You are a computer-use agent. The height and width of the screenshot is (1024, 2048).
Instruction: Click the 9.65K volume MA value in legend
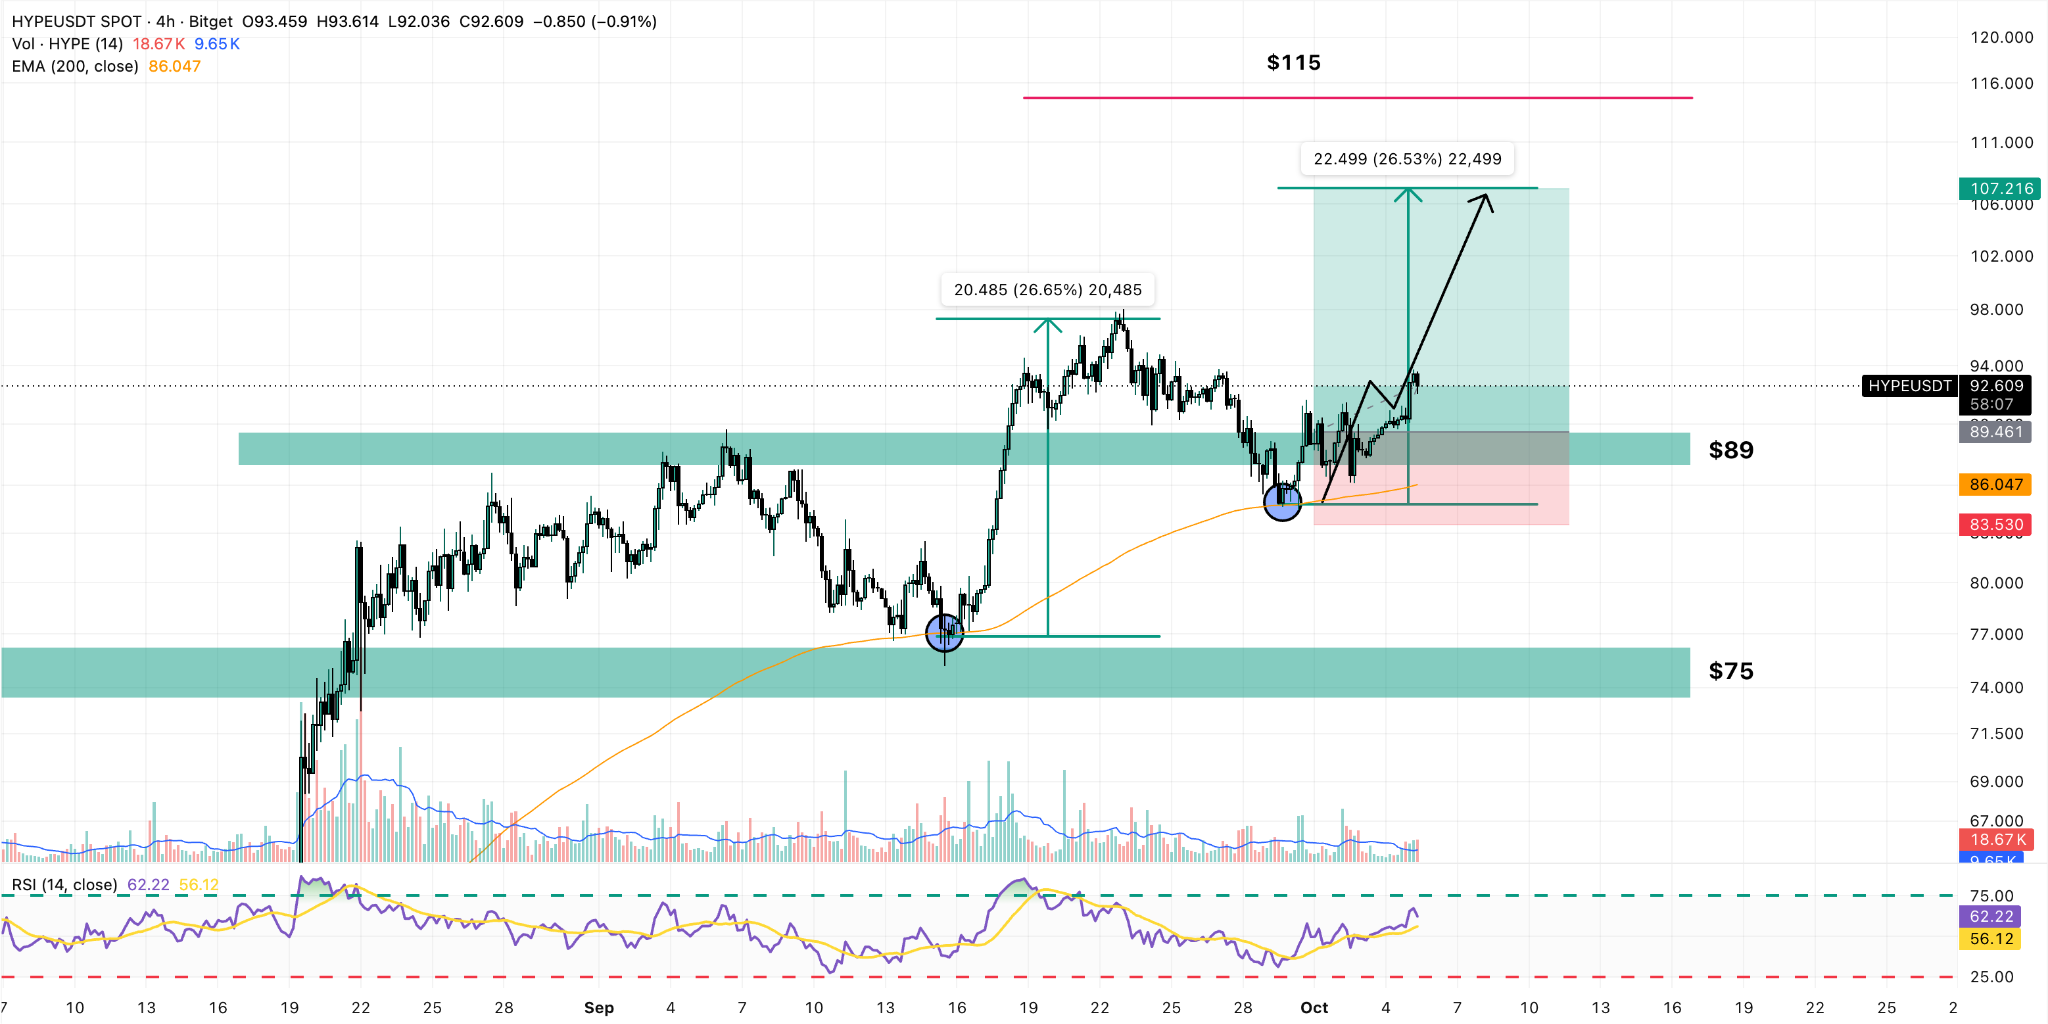pyautogui.click(x=217, y=44)
